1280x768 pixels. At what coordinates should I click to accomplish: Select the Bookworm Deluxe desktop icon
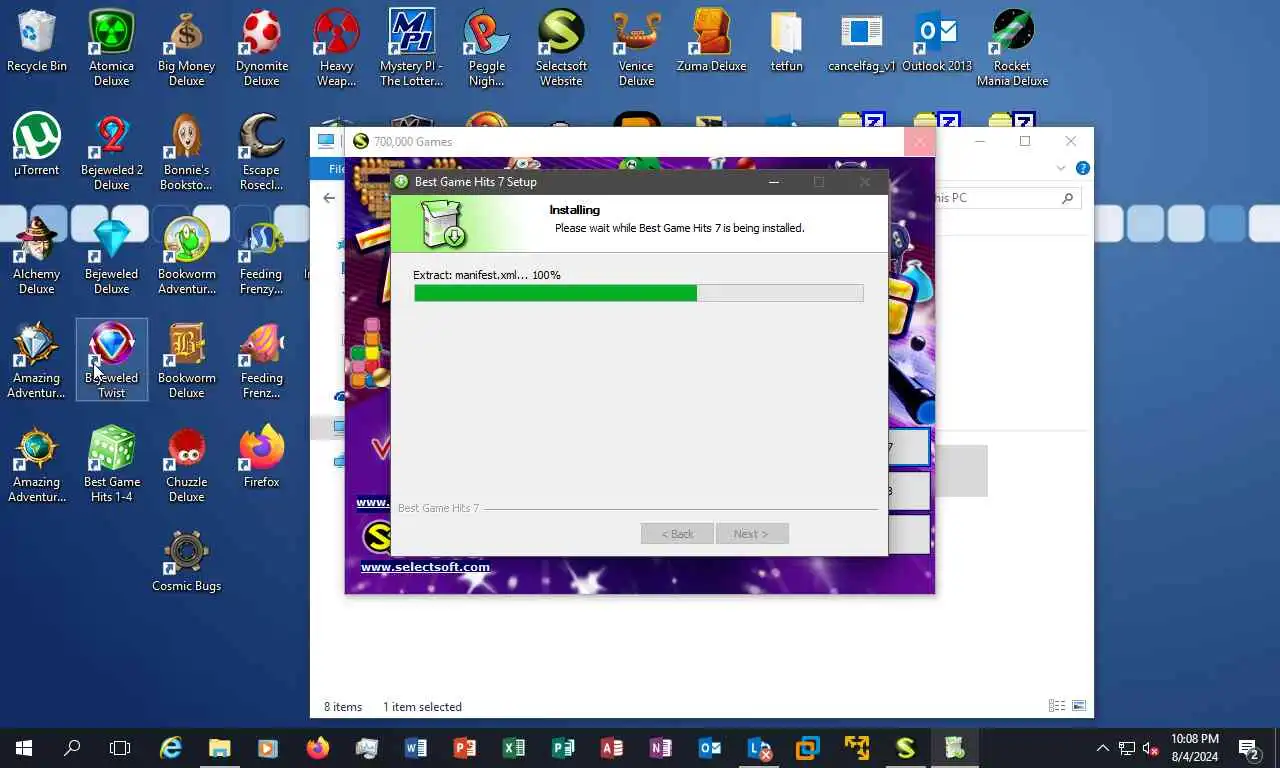pyautogui.click(x=186, y=360)
